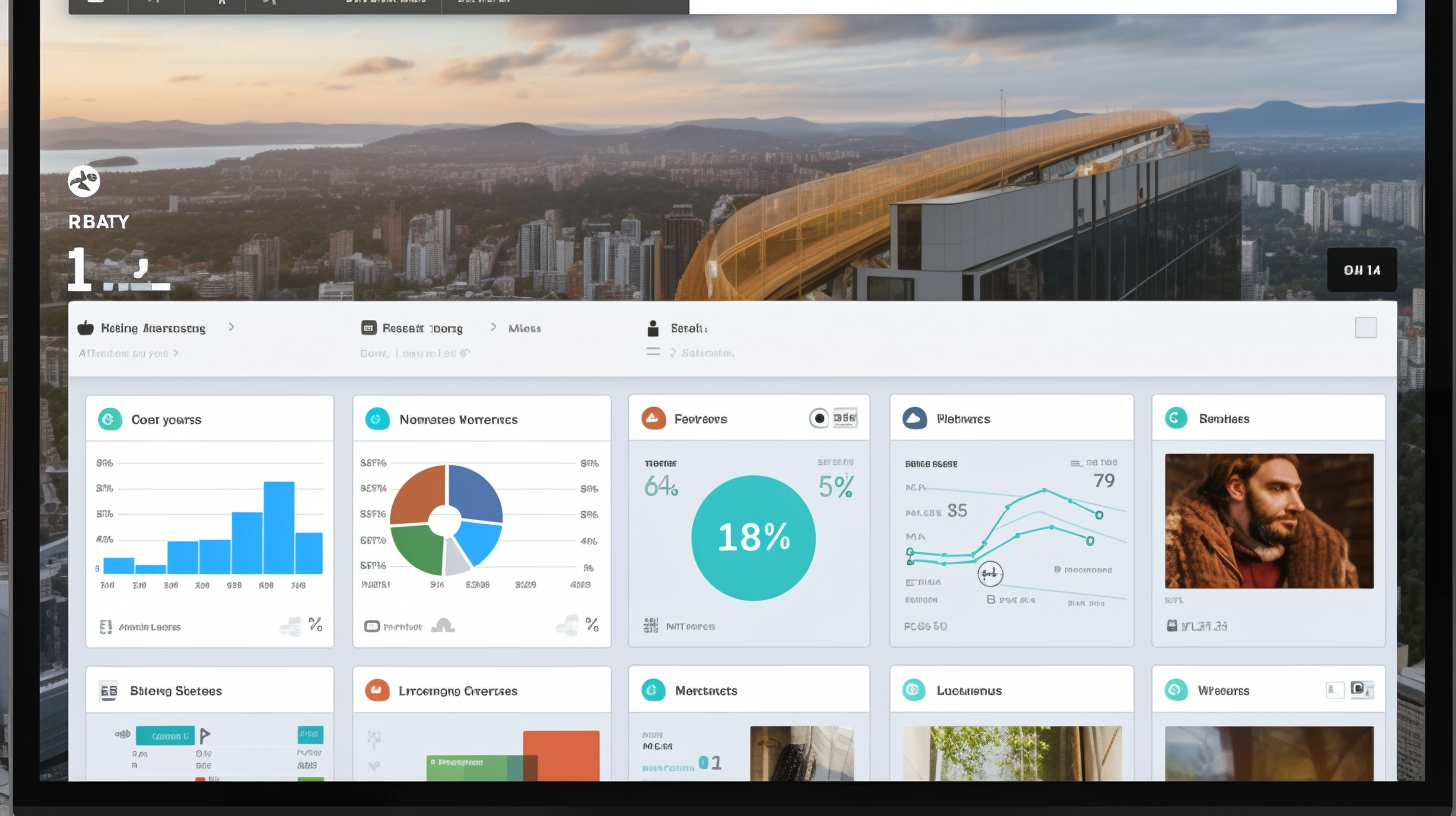
Task: Expand the chevron next to Heting Anerestng
Action: click(x=231, y=327)
